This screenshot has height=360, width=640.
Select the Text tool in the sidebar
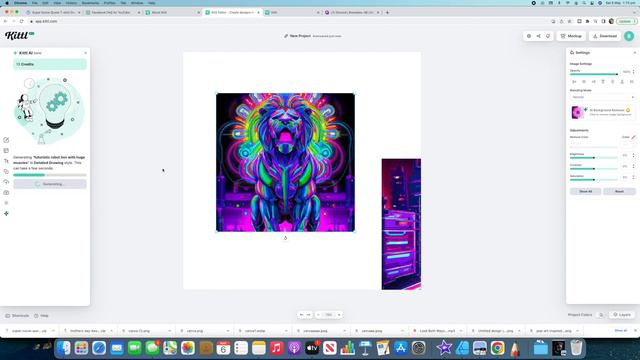click(x=6, y=161)
